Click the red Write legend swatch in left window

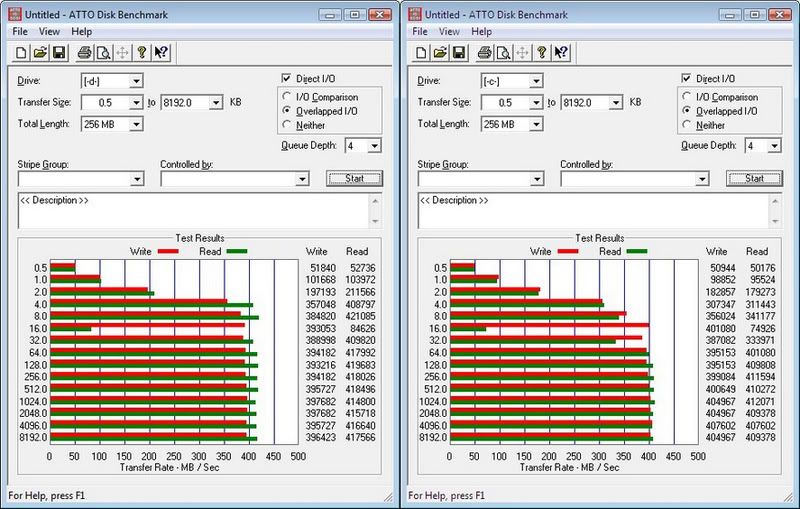point(166,252)
